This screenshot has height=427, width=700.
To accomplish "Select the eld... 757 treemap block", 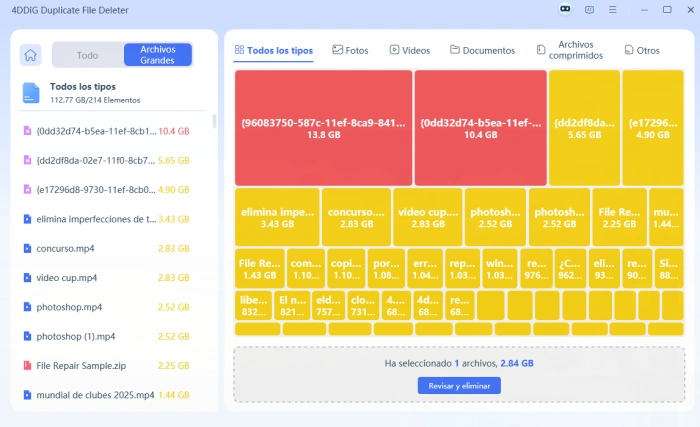I will 328,306.
